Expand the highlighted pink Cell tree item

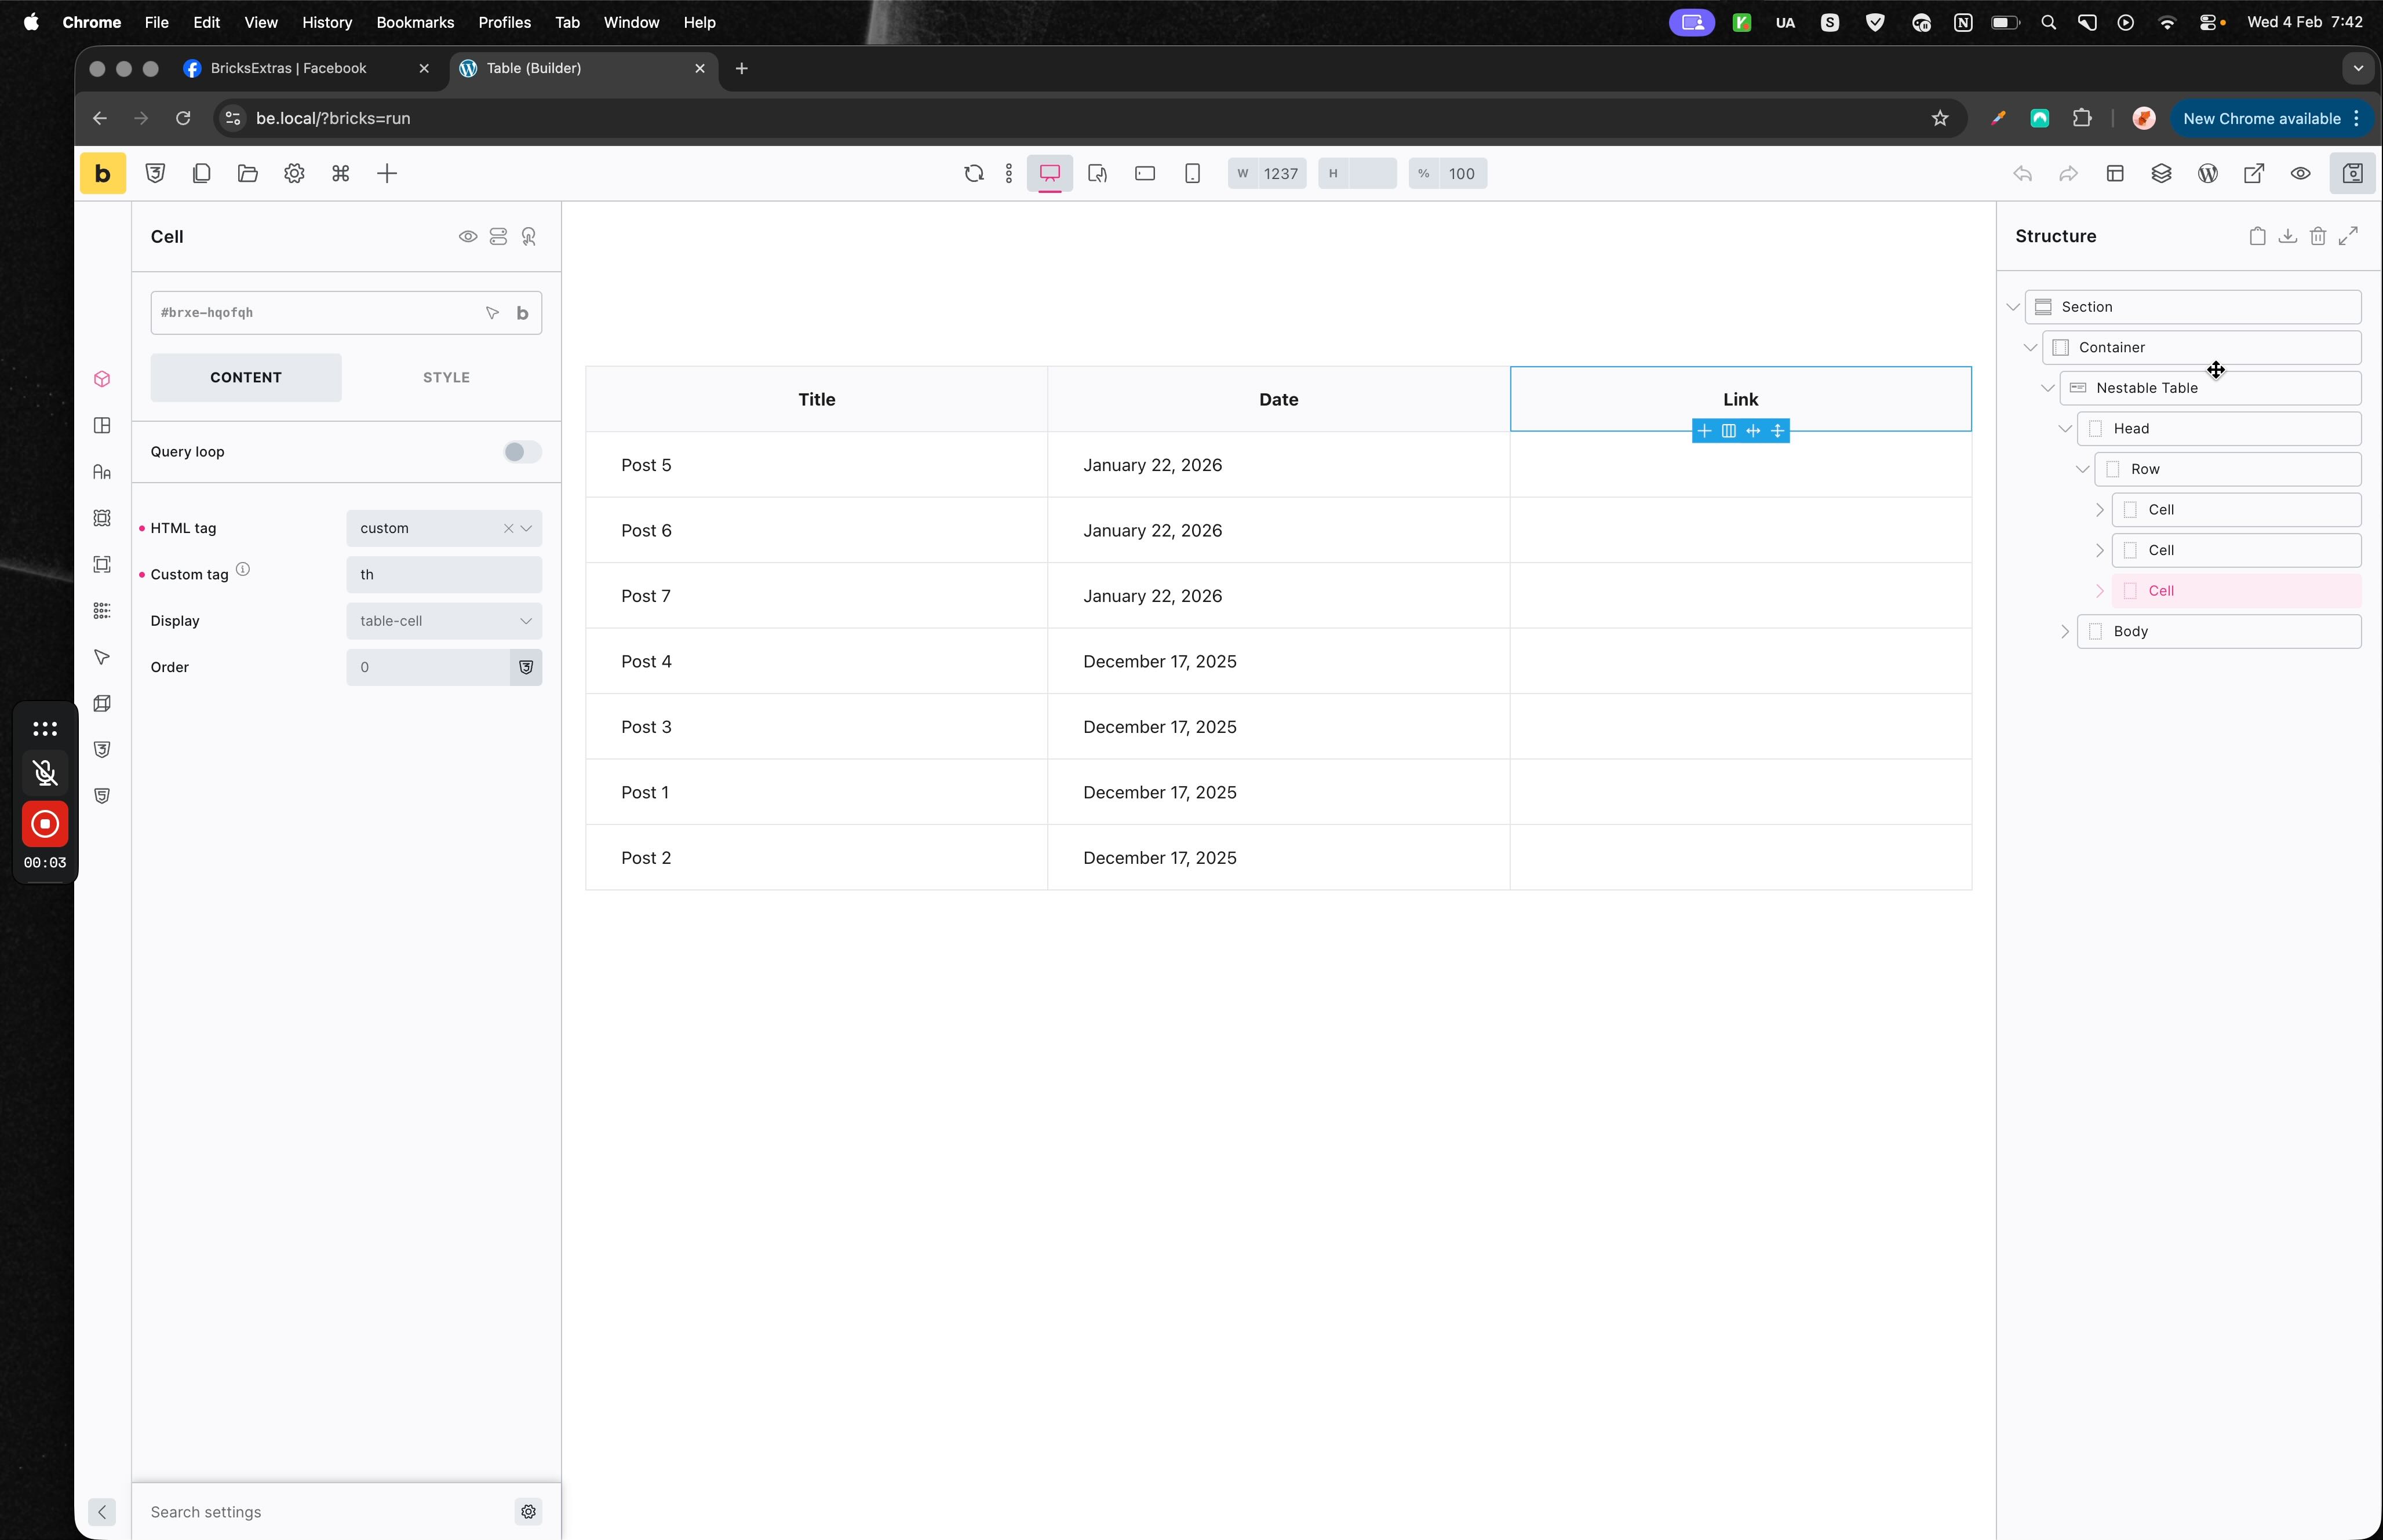click(x=2099, y=591)
